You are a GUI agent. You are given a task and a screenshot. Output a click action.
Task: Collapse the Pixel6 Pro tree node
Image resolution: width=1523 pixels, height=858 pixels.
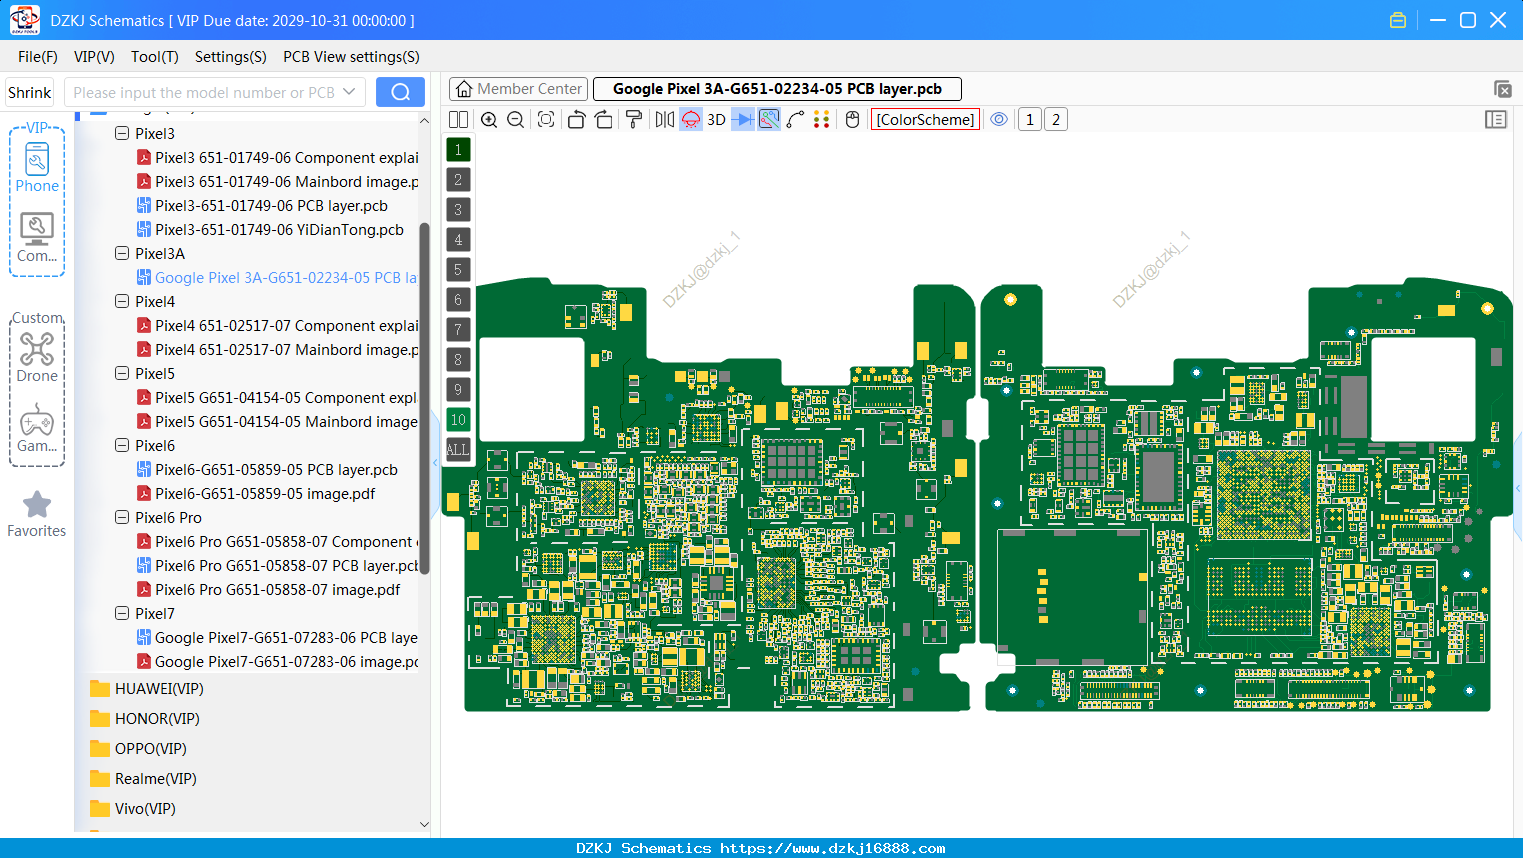(x=122, y=517)
